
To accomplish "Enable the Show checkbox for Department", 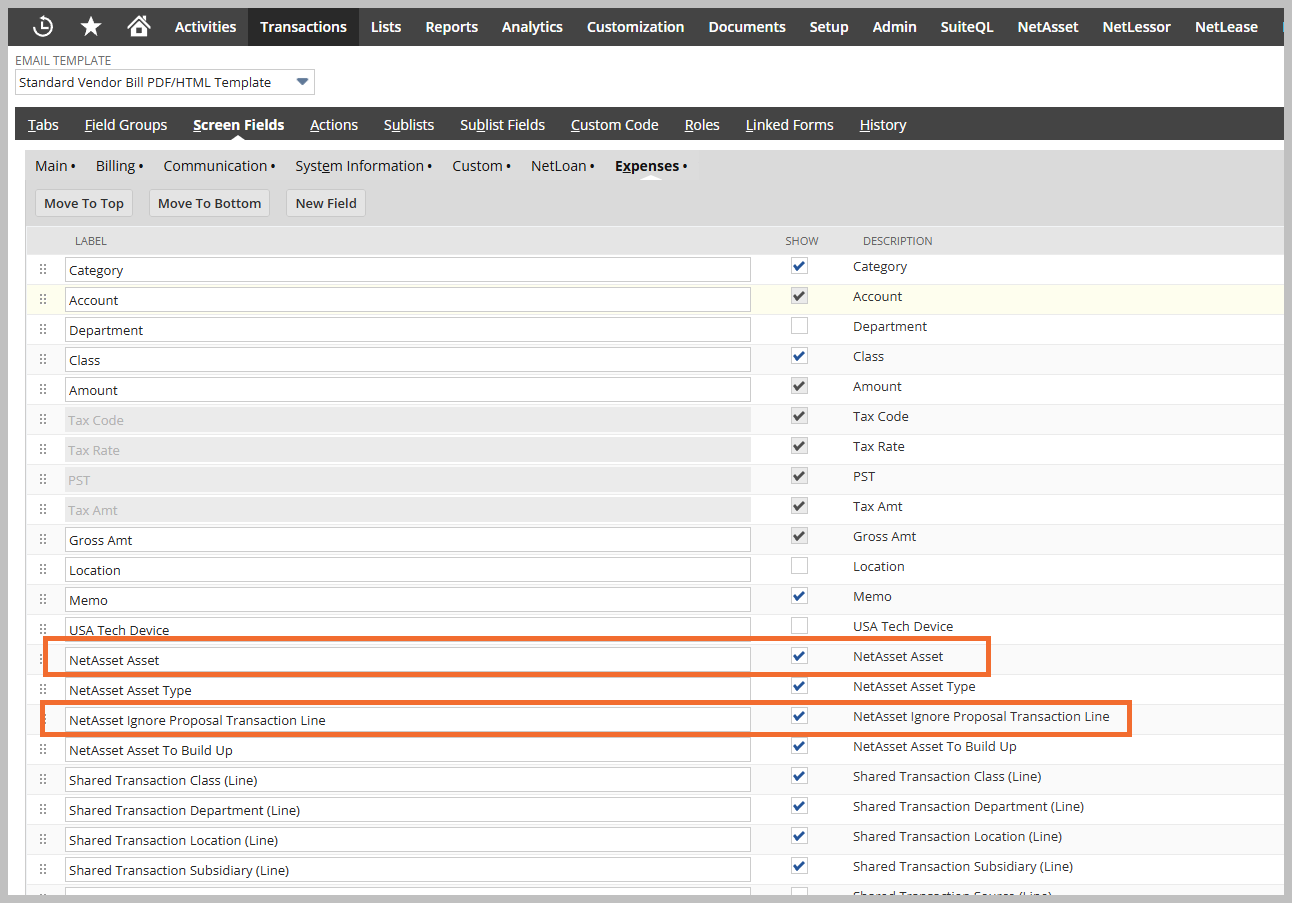I will 799,326.
